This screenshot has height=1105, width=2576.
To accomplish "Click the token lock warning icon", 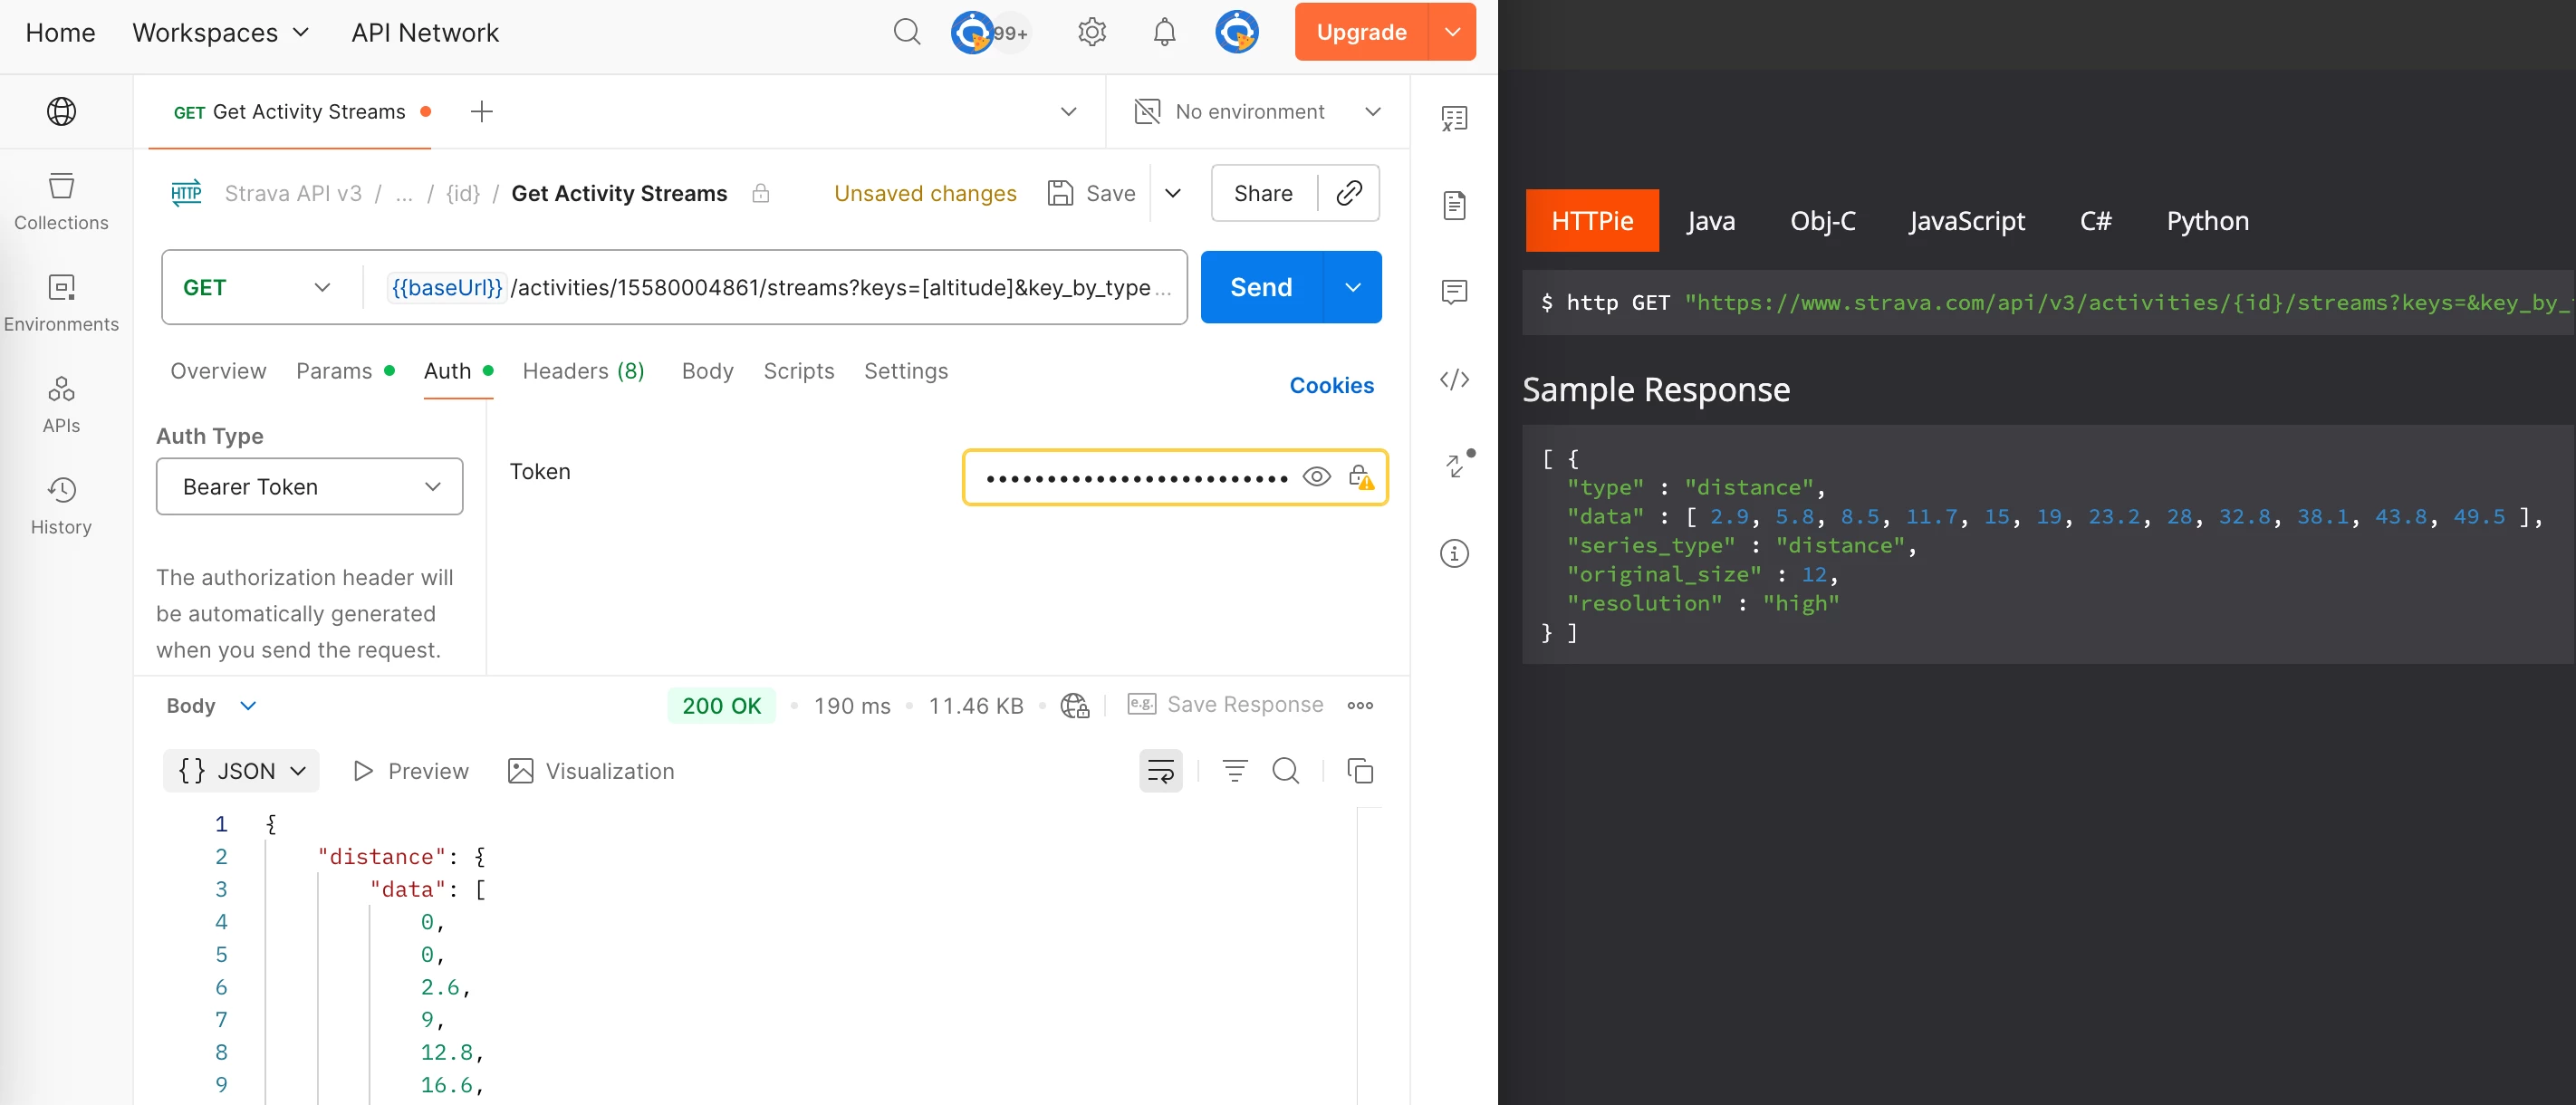I will tap(1360, 477).
